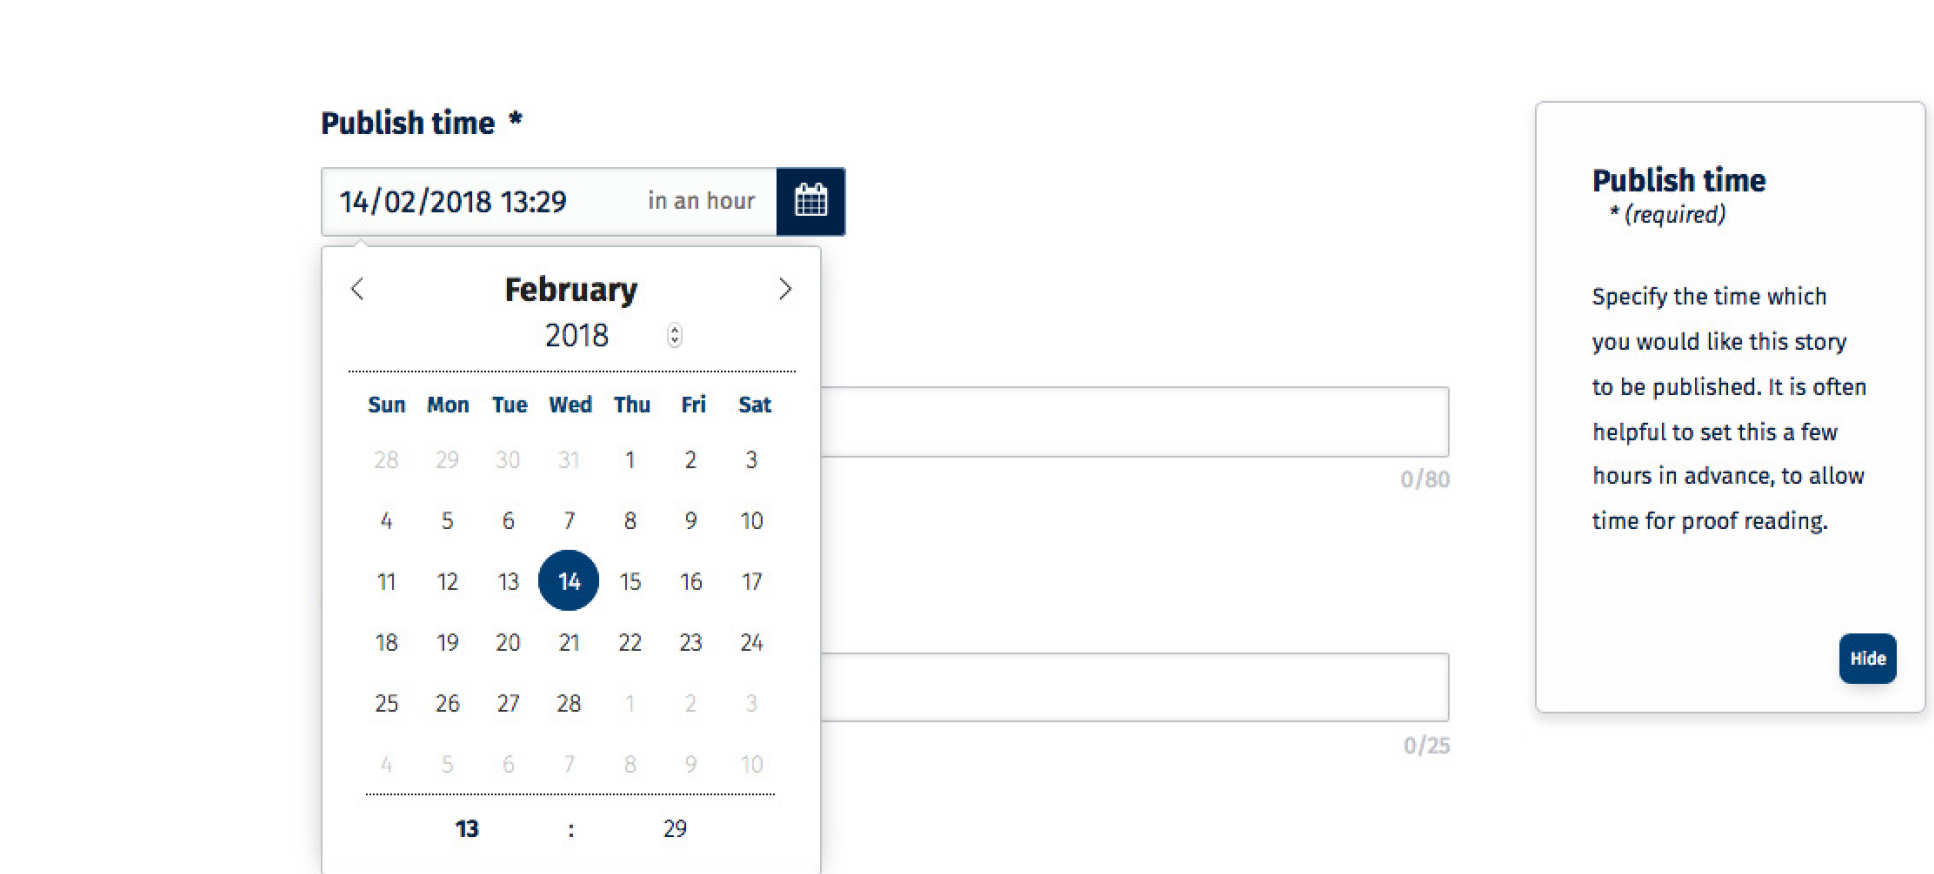Viewport: 1934px width, 874px height.
Task: Click the input field with 0/25 counter
Action: point(1134,687)
